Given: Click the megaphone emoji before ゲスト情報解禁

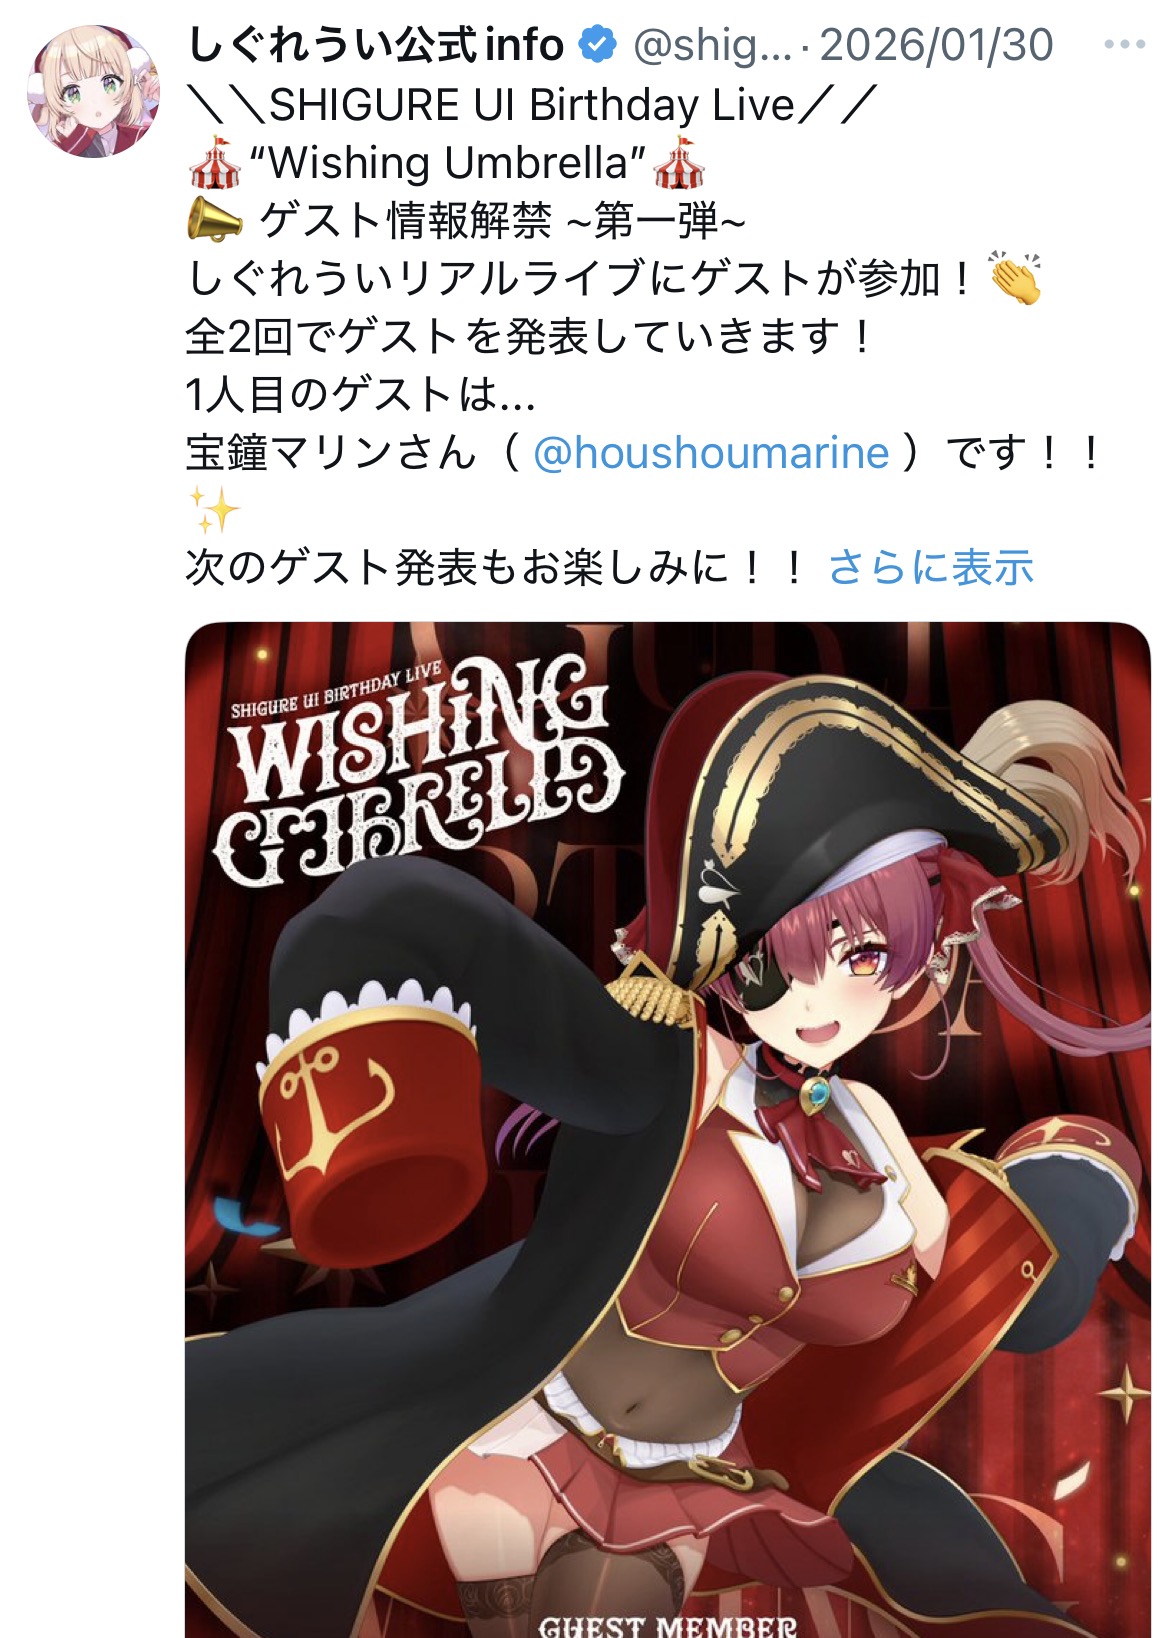Looking at the screenshot, I should coord(216,219).
